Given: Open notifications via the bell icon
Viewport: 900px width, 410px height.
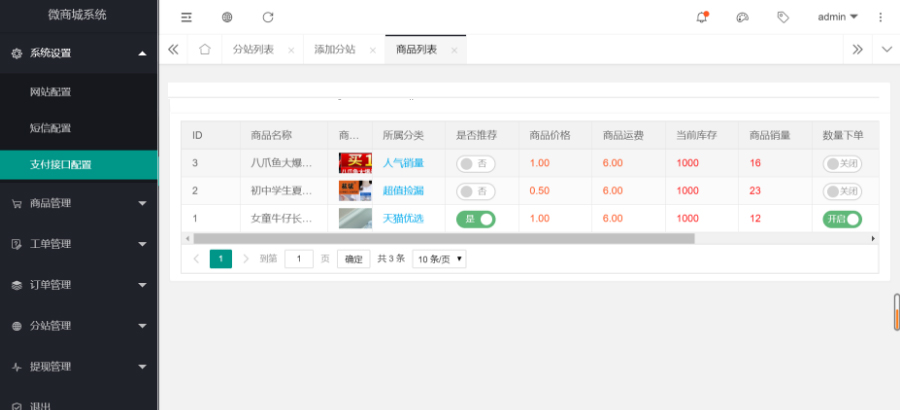Looking at the screenshot, I should pos(701,17).
